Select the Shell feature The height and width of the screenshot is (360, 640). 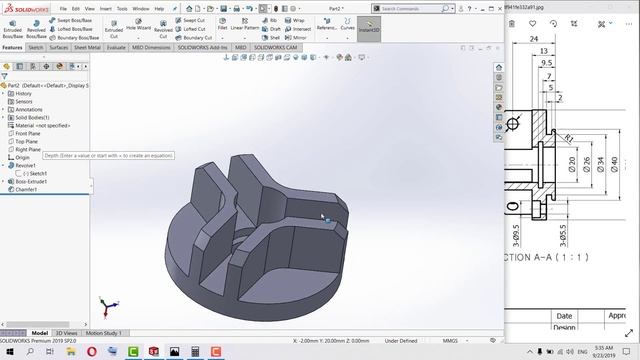pos(271,38)
